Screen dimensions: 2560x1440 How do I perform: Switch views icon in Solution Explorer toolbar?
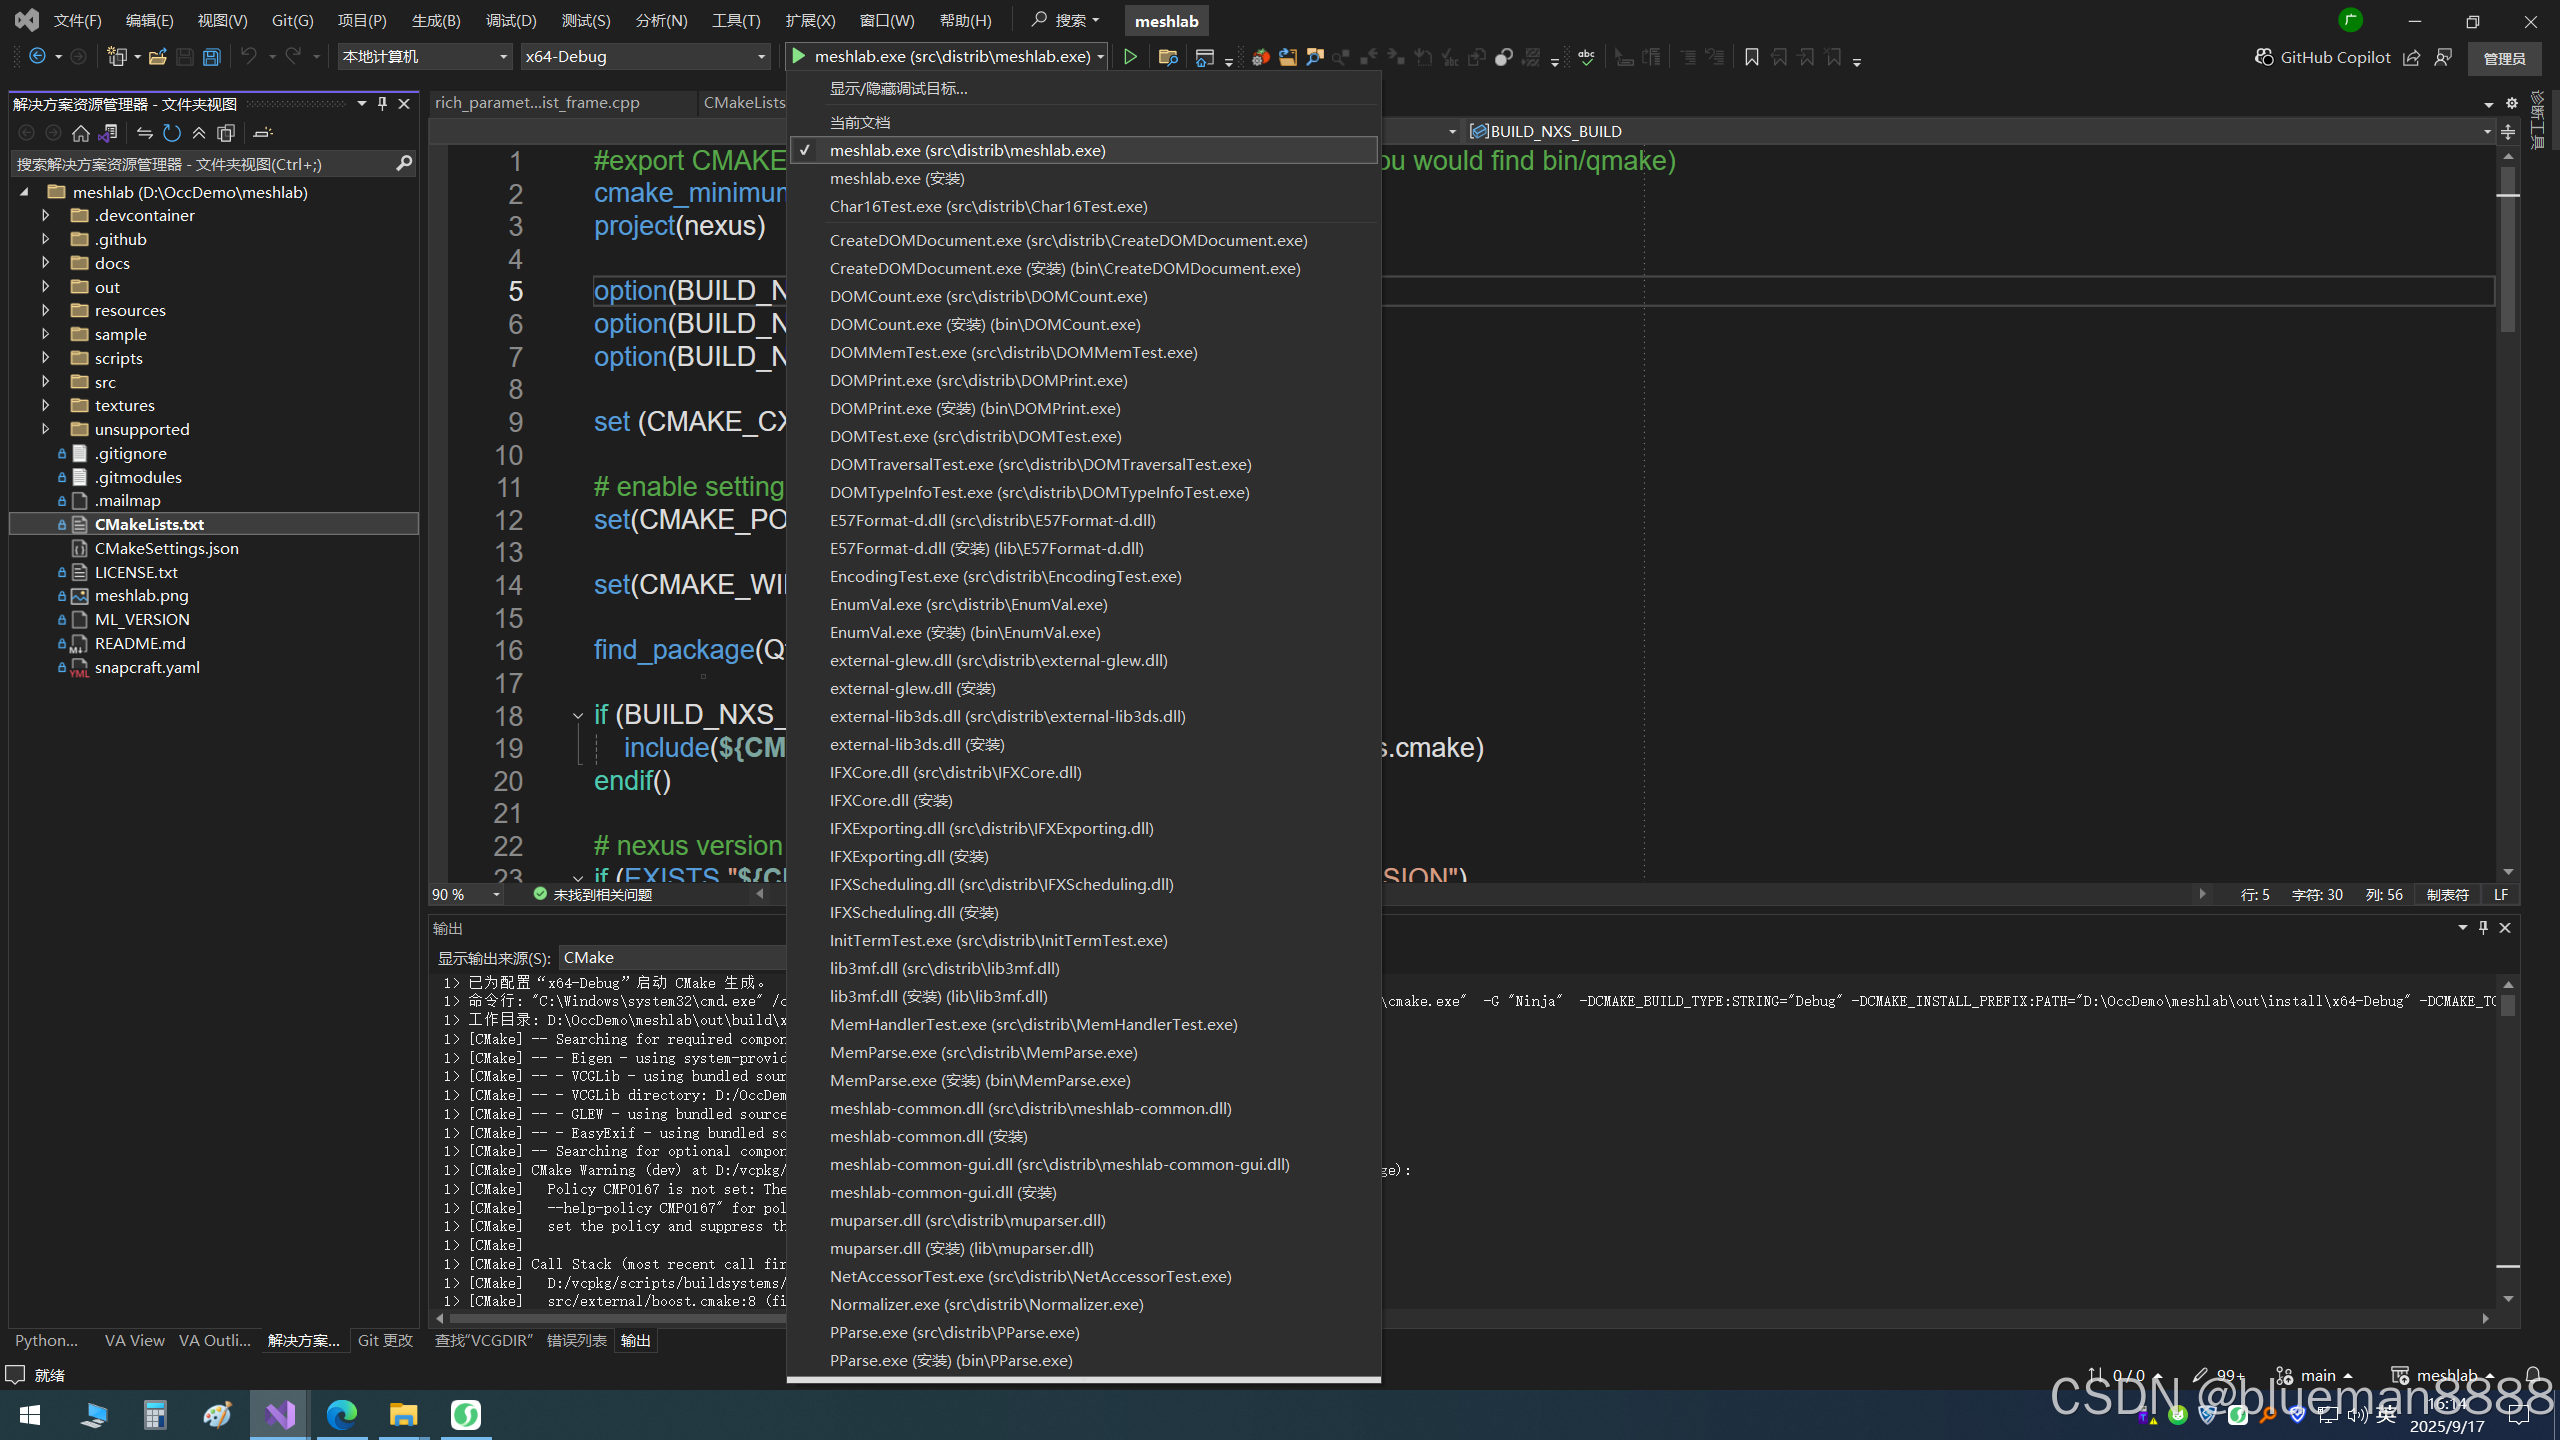point(109,133)
